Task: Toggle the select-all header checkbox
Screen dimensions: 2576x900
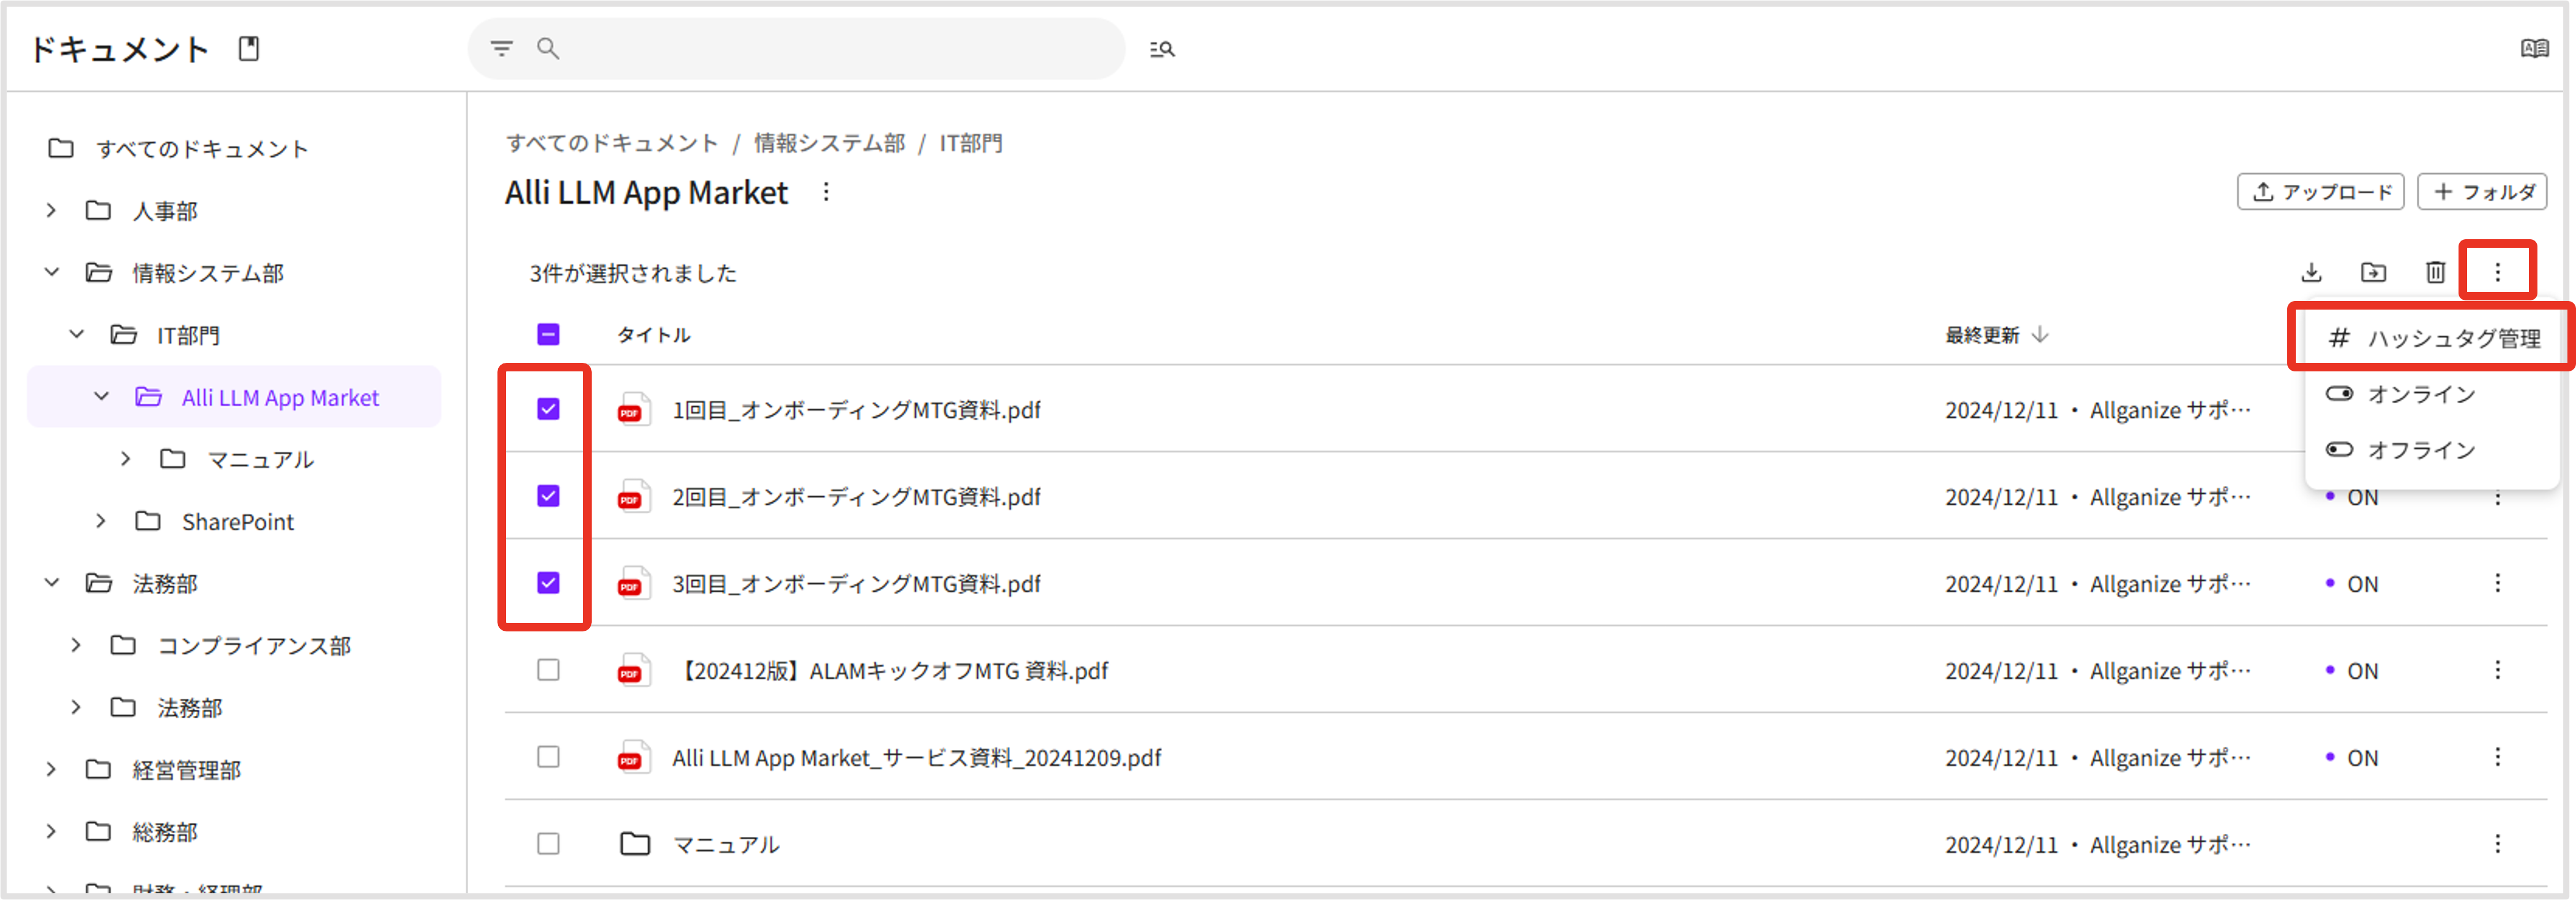Action: pyautogui.click(x=548, y=334)
